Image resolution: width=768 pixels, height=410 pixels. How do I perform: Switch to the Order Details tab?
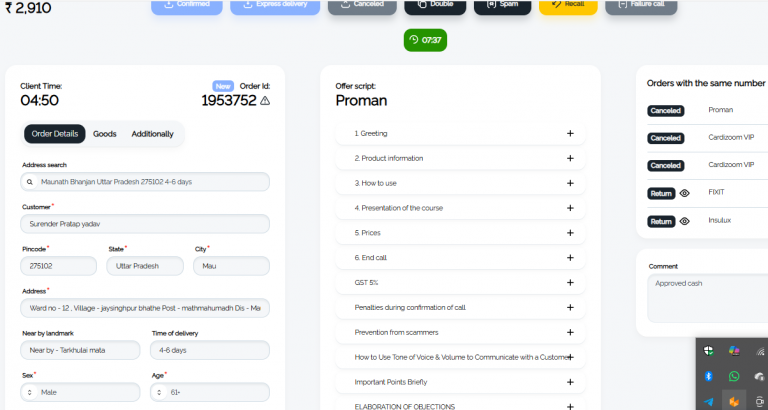pos(55,134)
